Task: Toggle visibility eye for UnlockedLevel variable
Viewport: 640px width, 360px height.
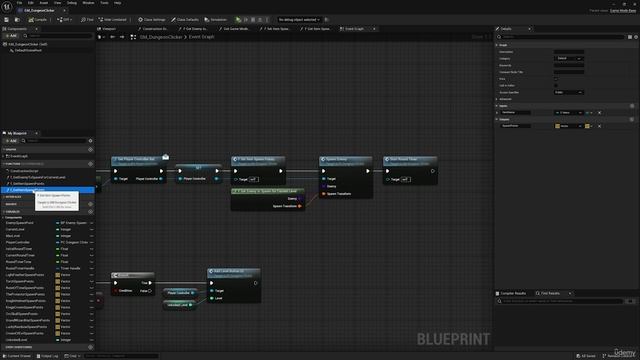Action: (91, 340)
